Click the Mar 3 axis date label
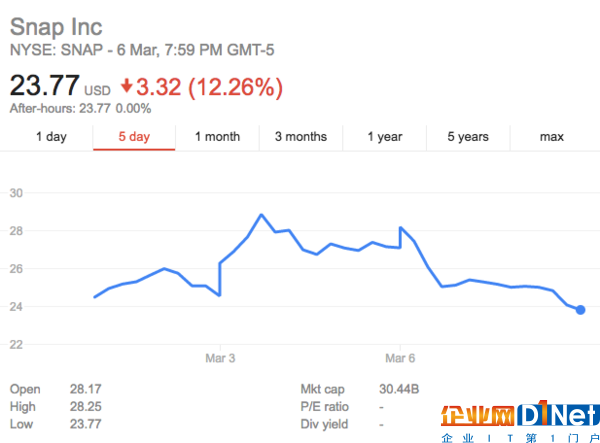This screenshot has width=600, height=443. pyautogui.click(x=220, y=358)
